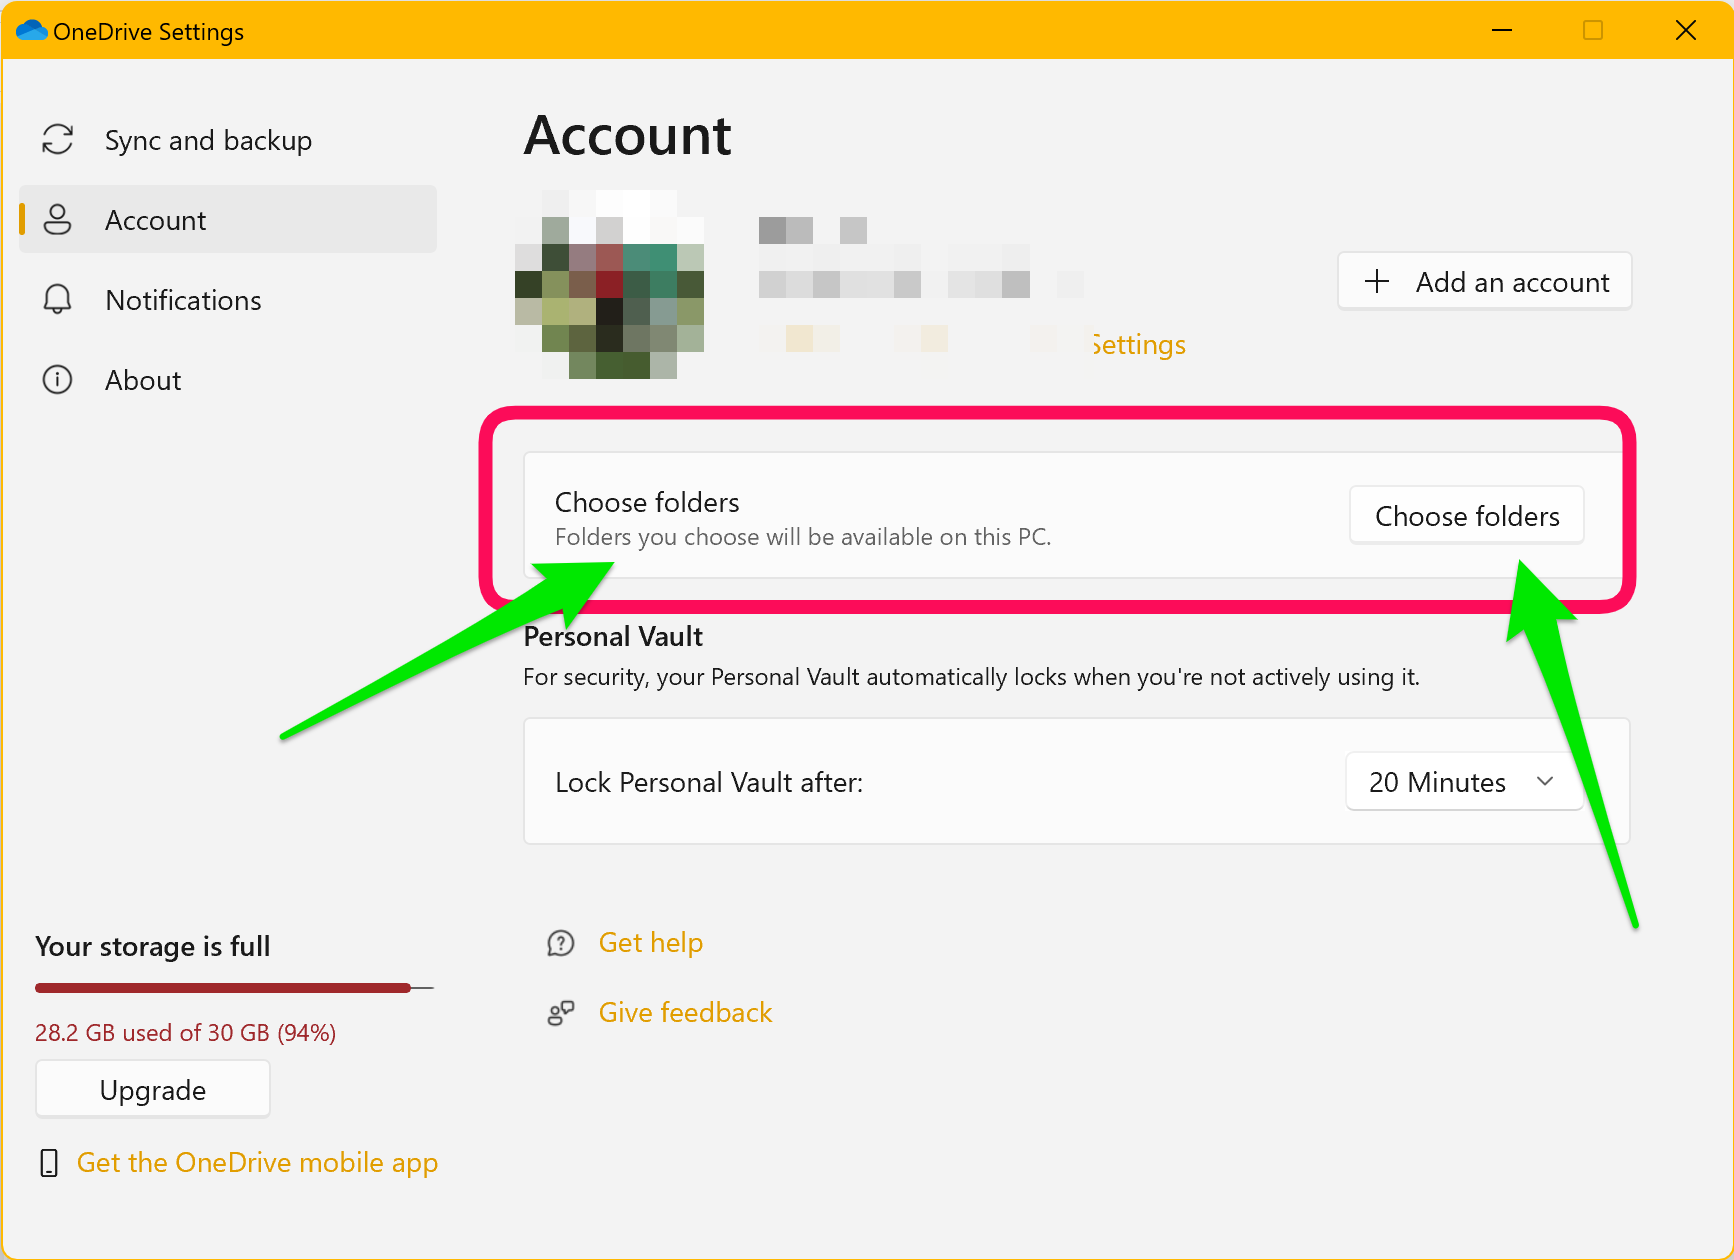Close the OneDrive Settings window
This screenshot has width=1734, height=1260.
point(1686,30)
